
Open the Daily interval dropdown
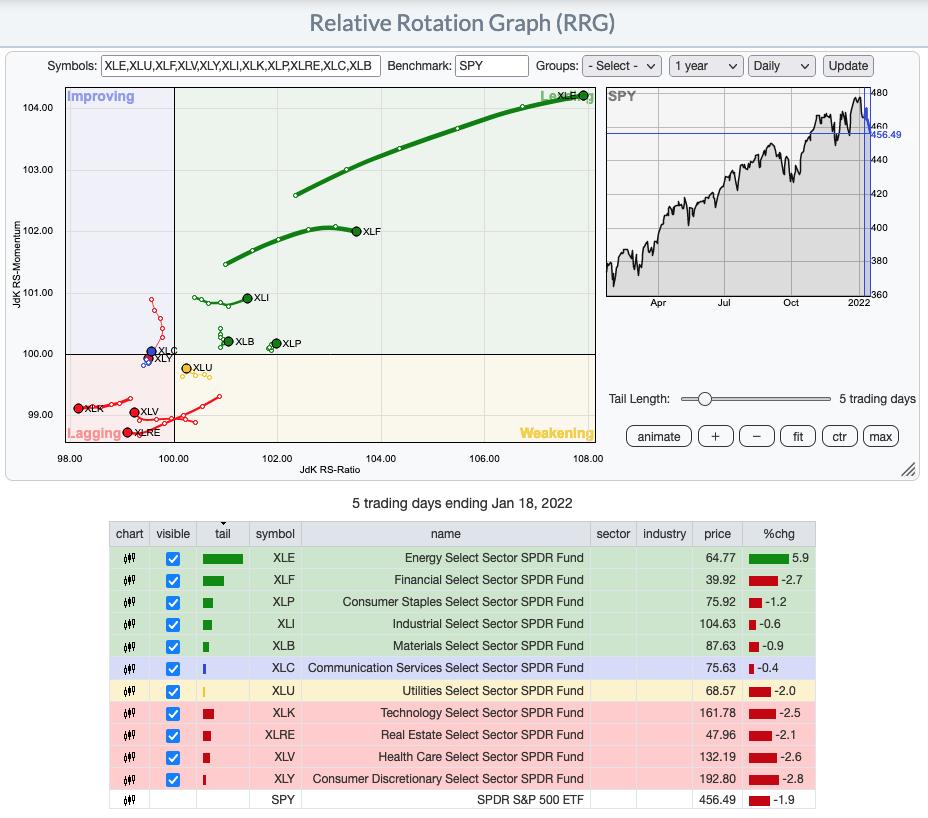pos(781,66)
